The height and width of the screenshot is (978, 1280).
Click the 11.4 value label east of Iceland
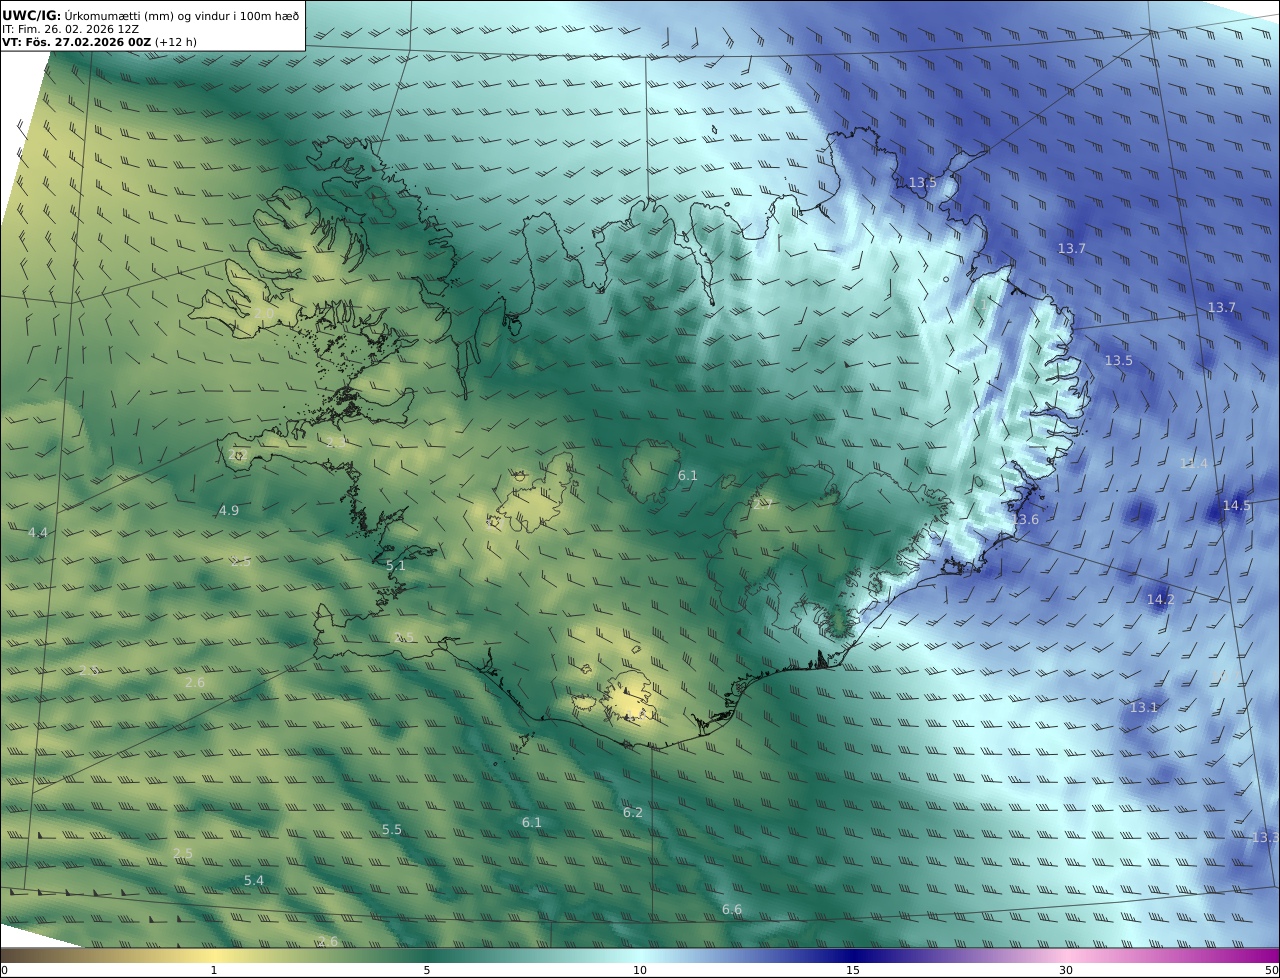[x=1193, y=463]
